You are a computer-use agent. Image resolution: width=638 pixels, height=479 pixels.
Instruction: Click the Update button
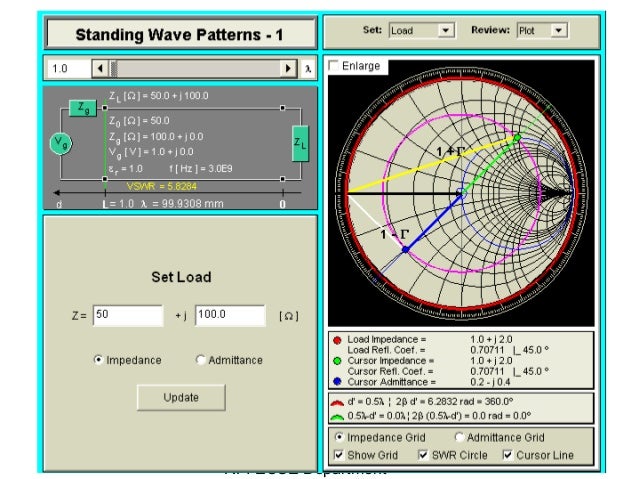181,397
